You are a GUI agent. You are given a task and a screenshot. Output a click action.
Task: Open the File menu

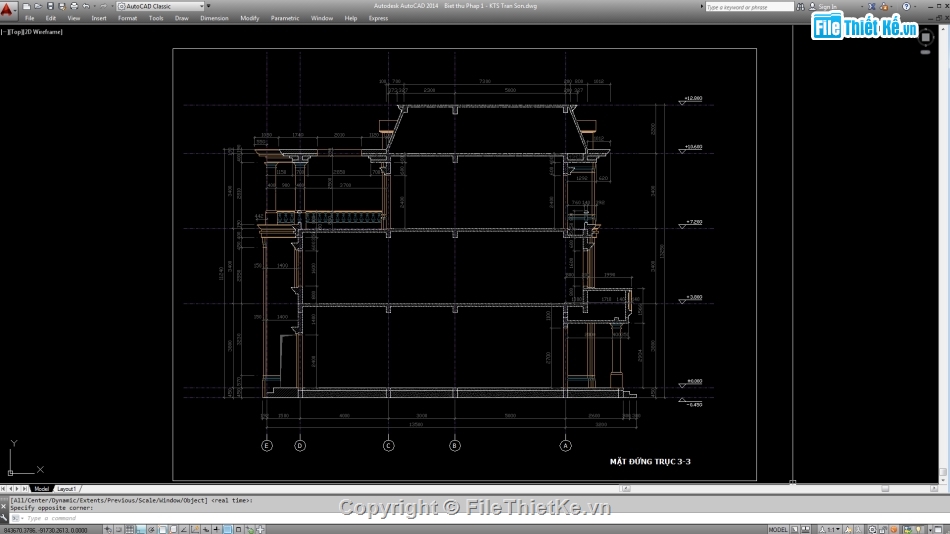coord(29,18)
